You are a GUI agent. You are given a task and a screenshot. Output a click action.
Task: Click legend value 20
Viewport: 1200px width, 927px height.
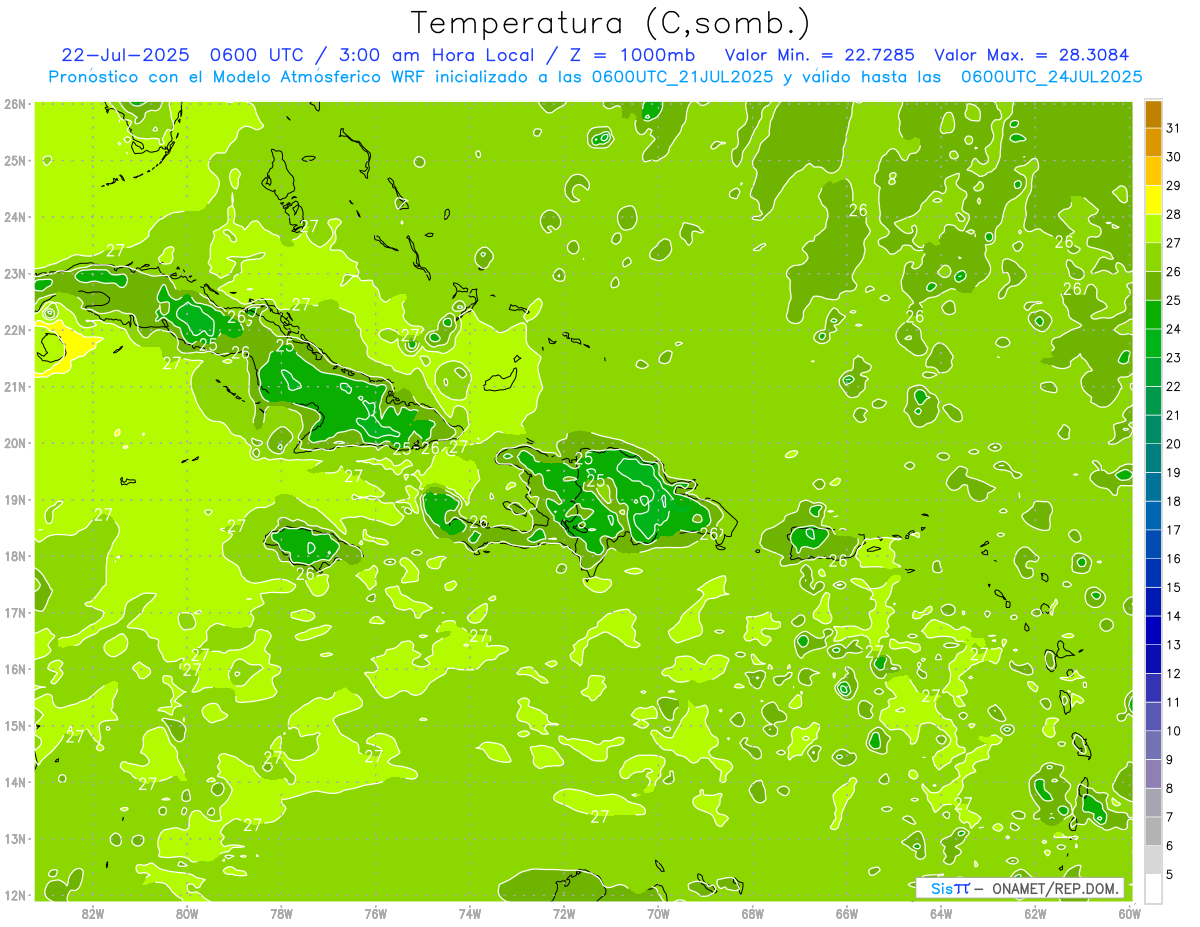[1173, 444]
